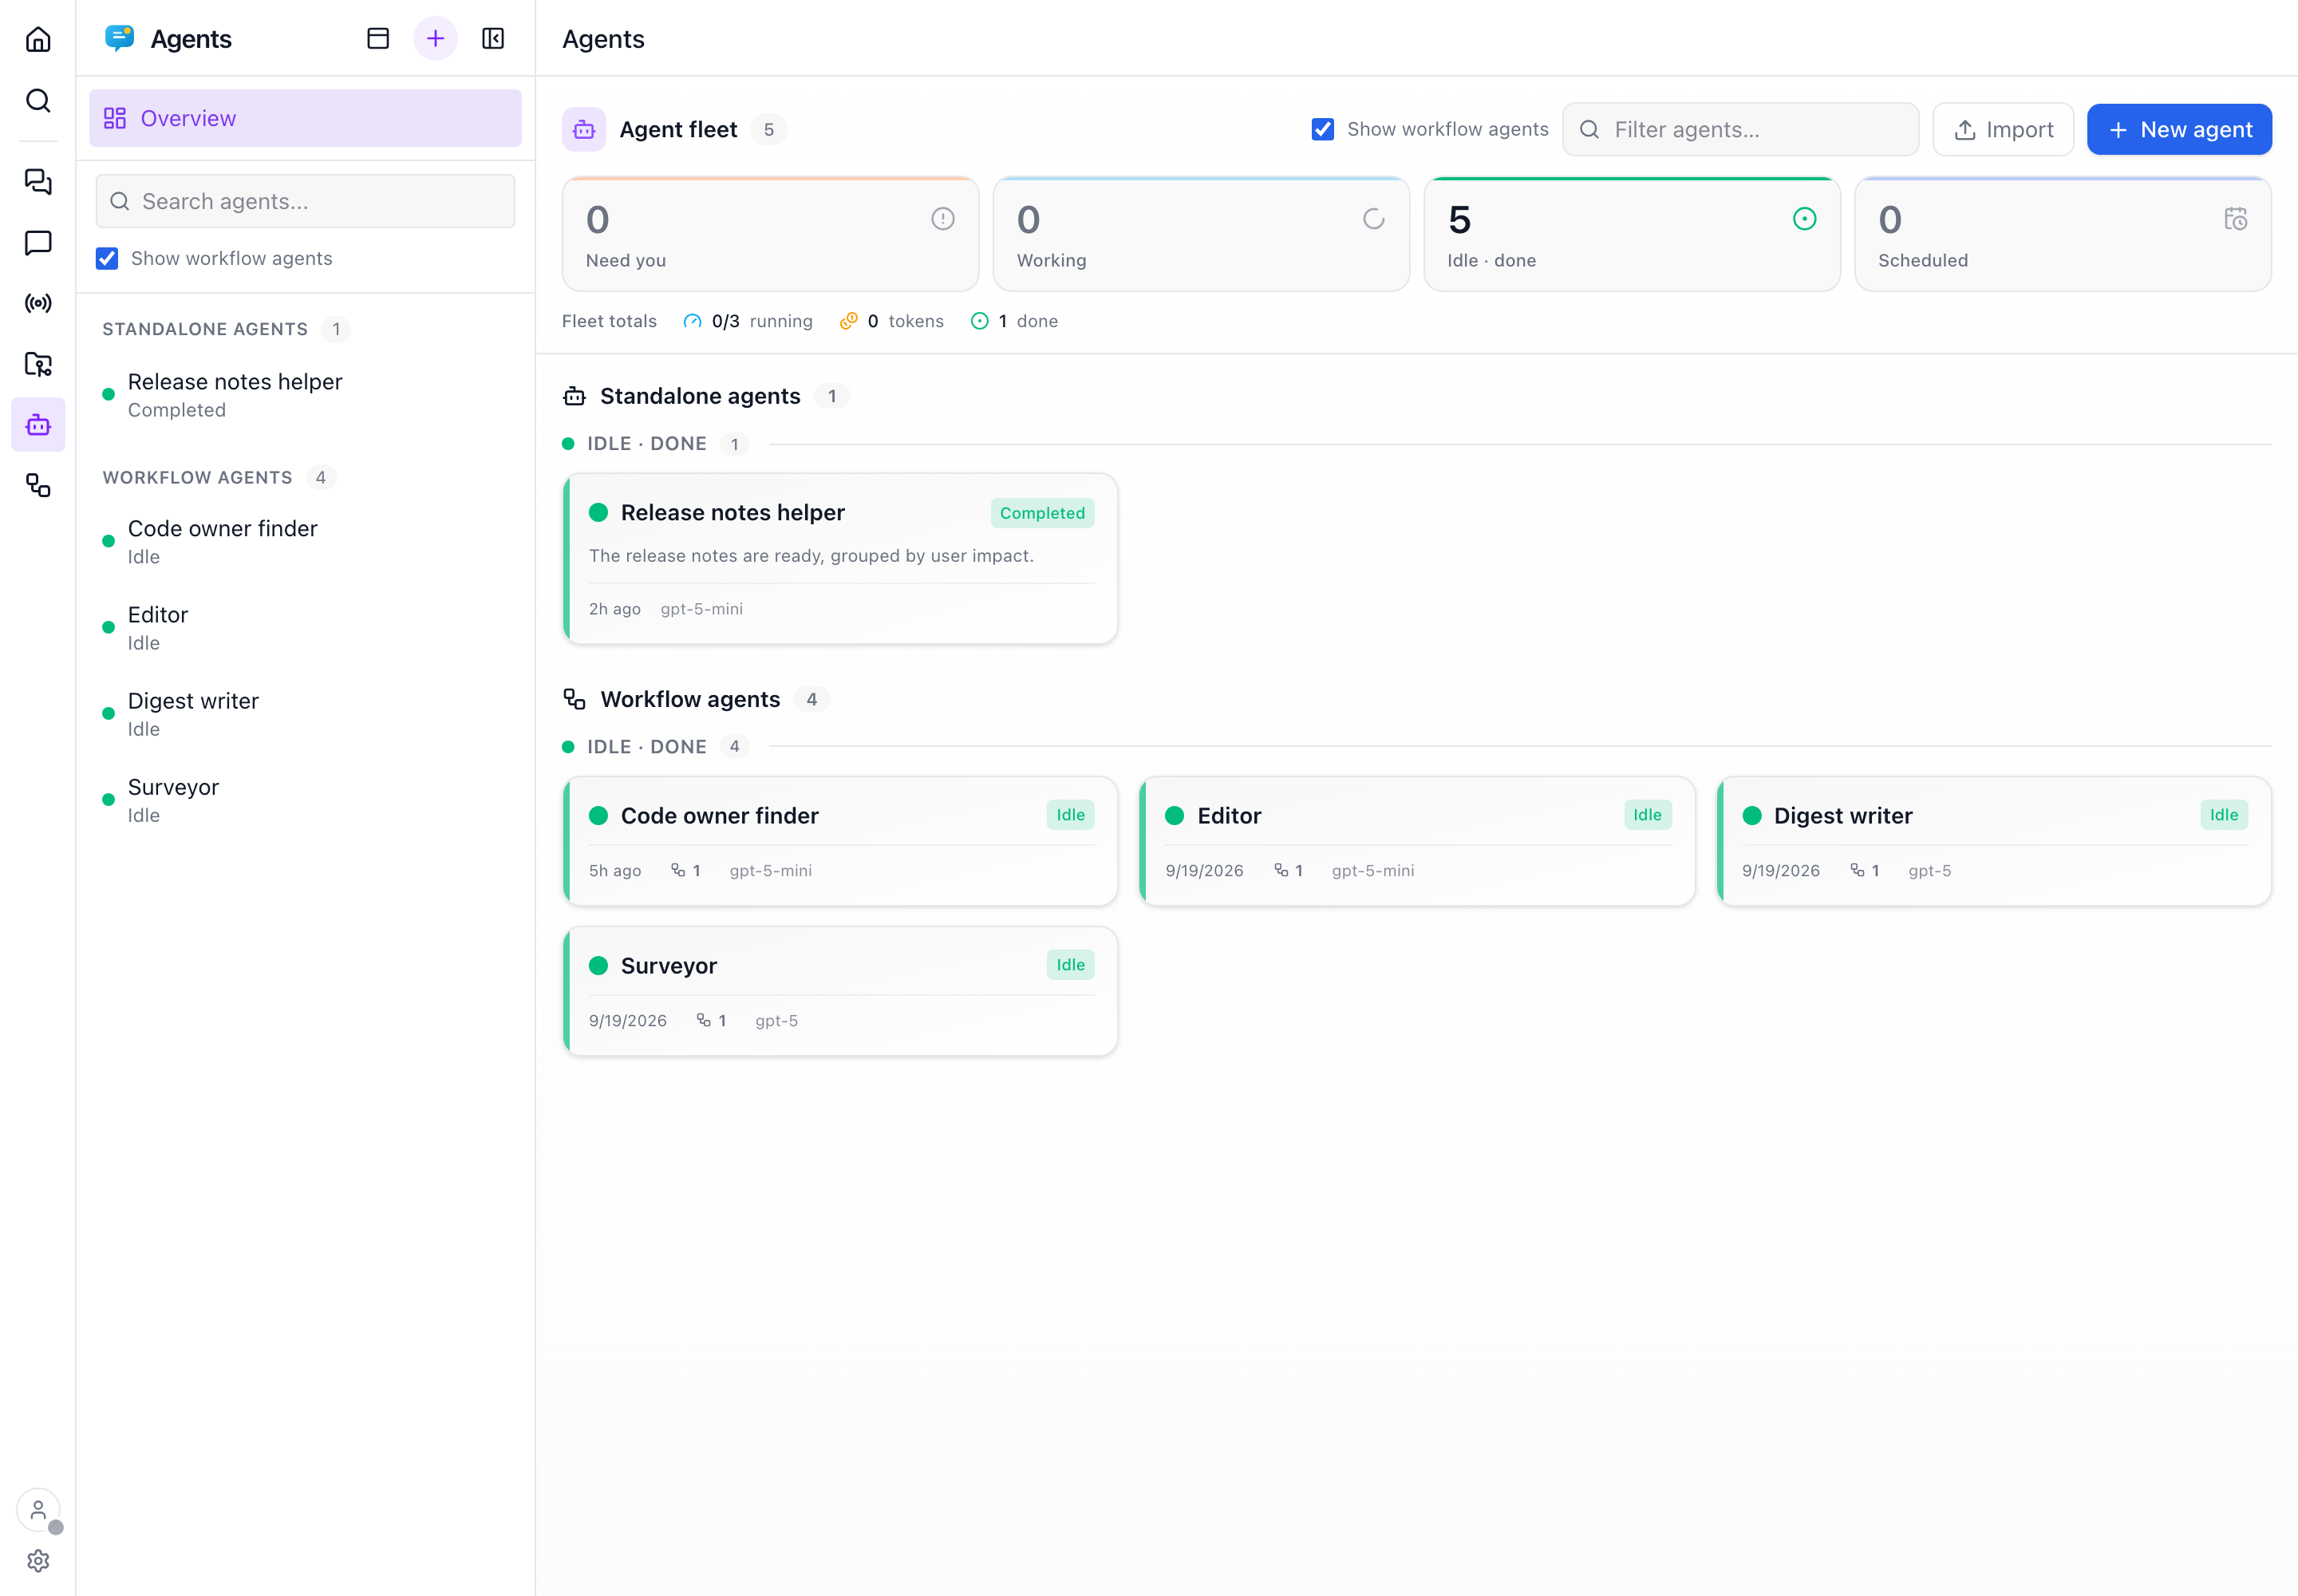Click the Search agents input field
Screen dimensions: 2298x1596
pyautogui.click(x=305, y=202)
